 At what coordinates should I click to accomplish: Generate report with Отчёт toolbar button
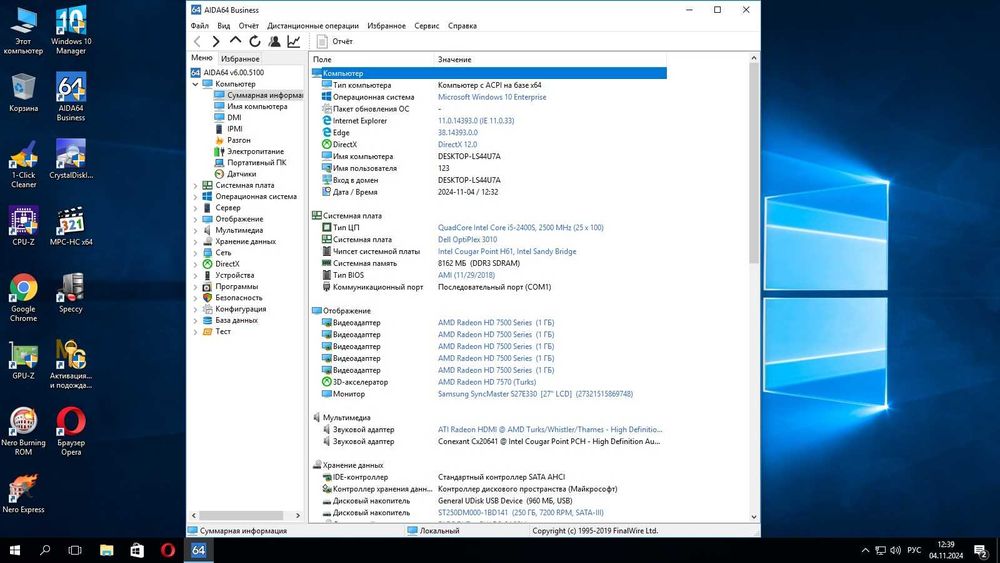pyautogui.click(x=335, y=41)
